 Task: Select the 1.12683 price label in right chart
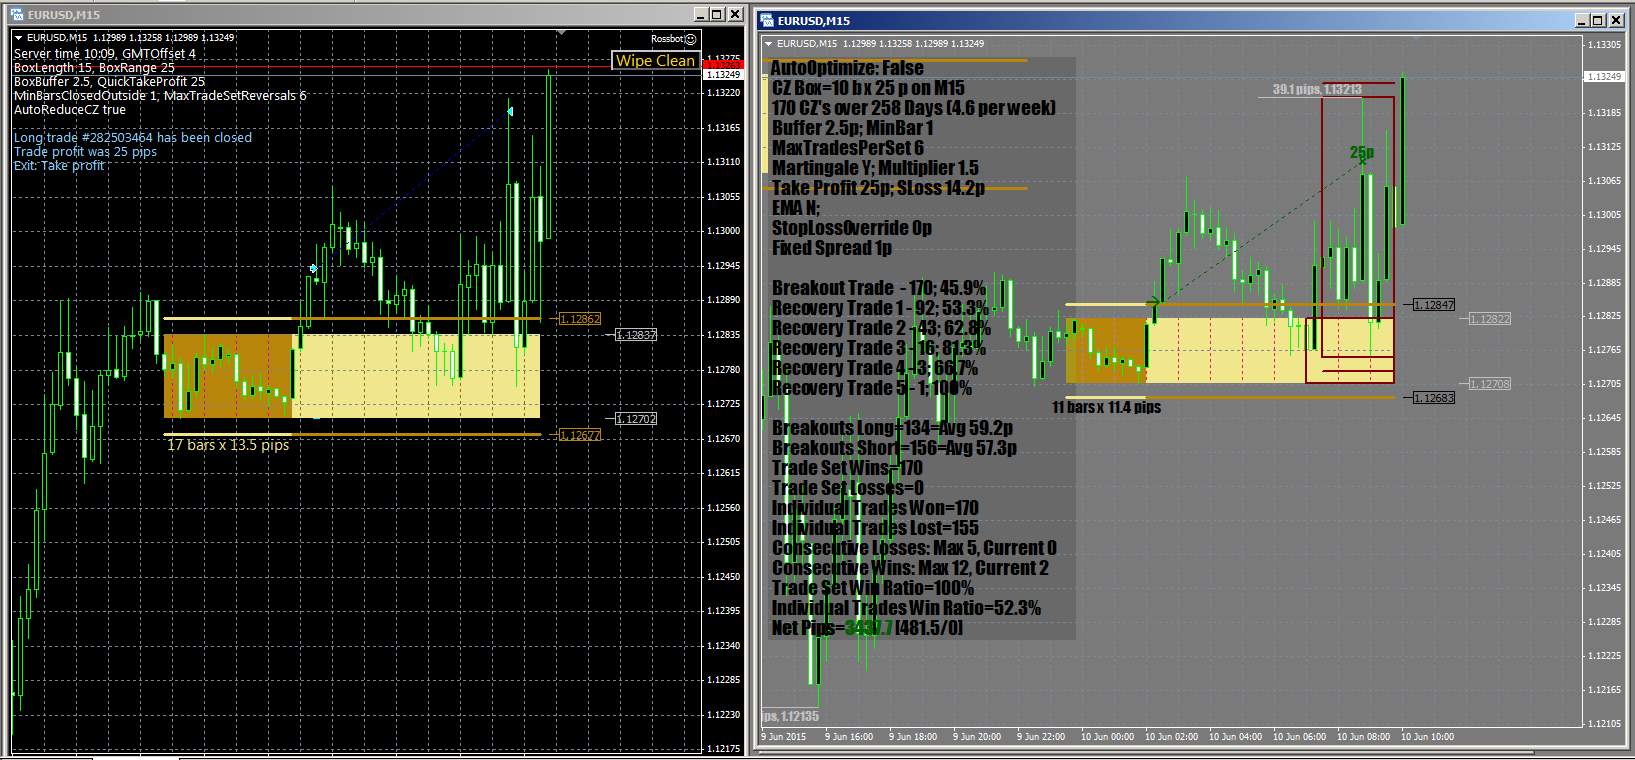pos(1433,398)
